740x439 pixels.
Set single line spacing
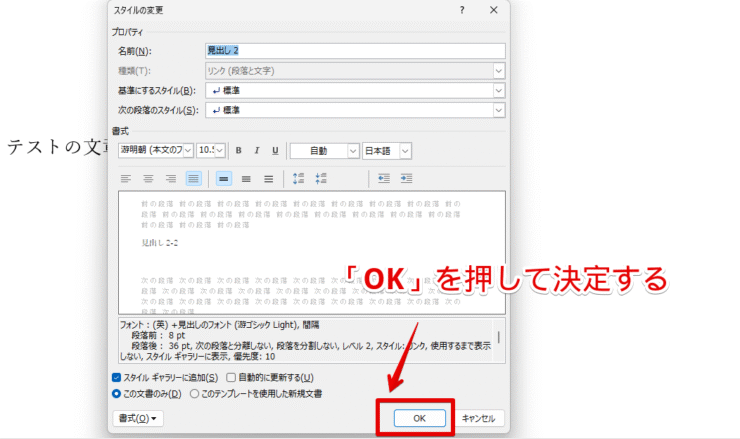[224, 178]
